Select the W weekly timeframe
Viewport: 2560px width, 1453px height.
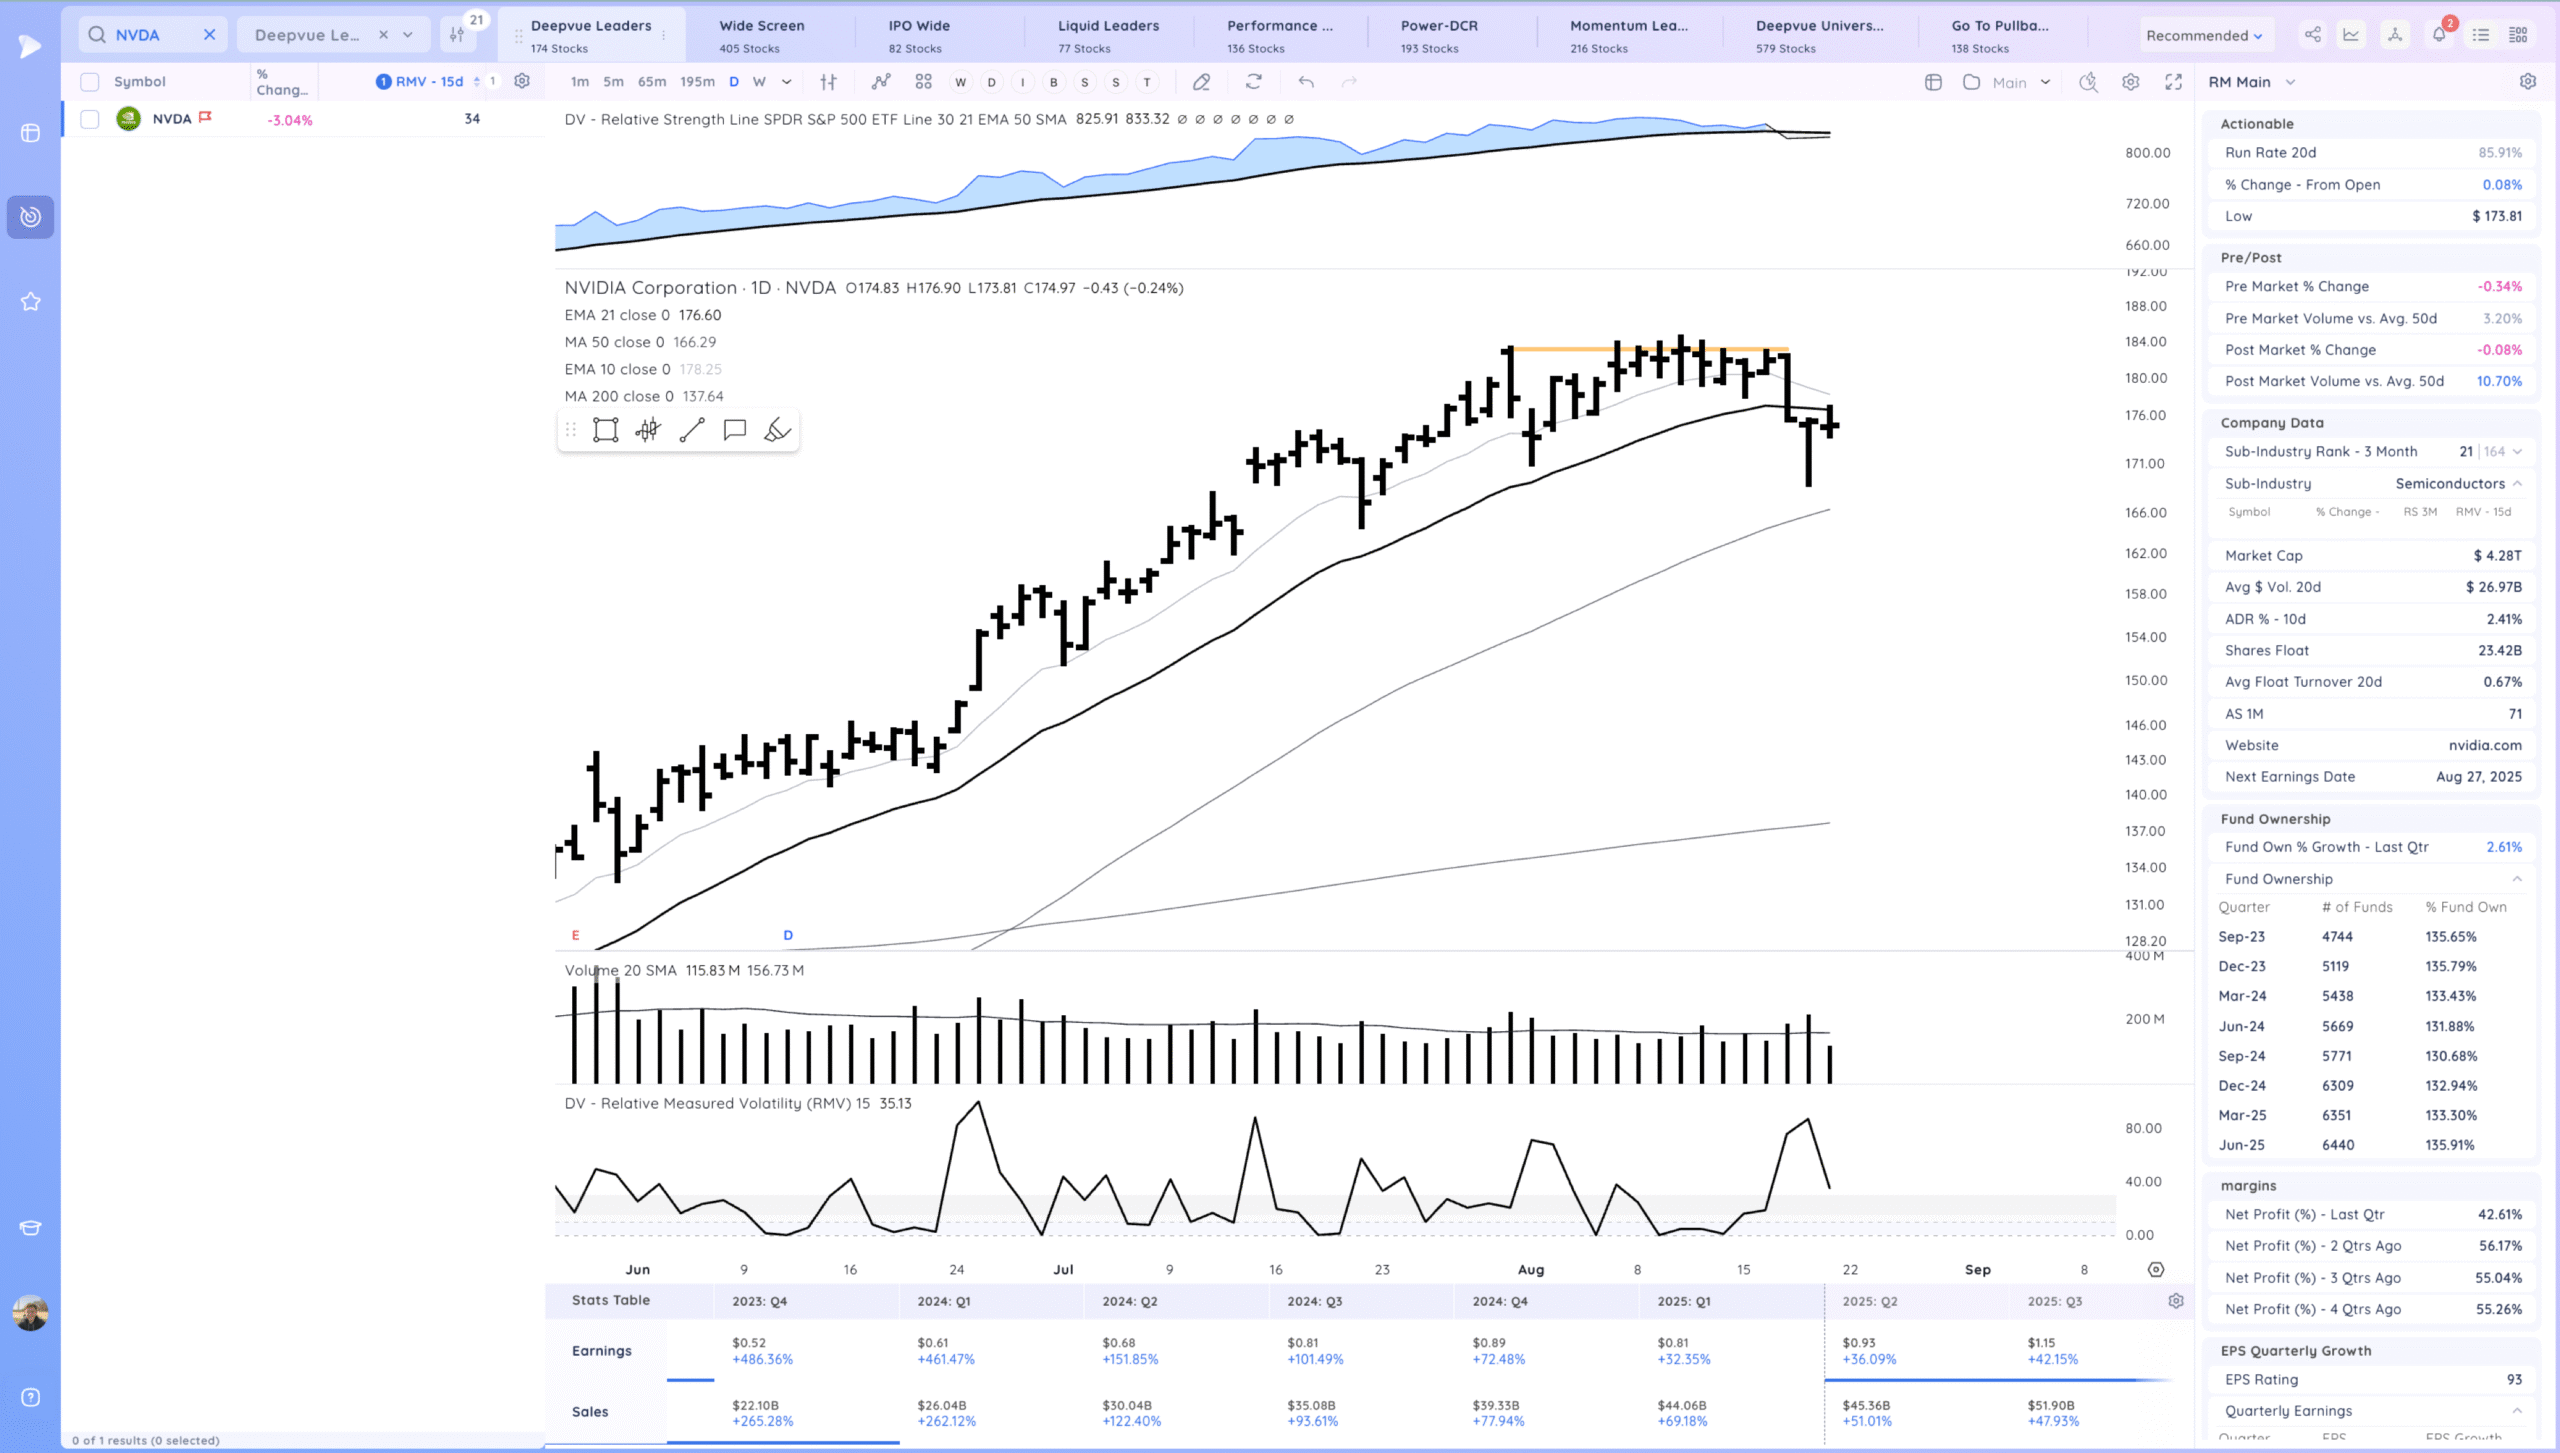759,82
